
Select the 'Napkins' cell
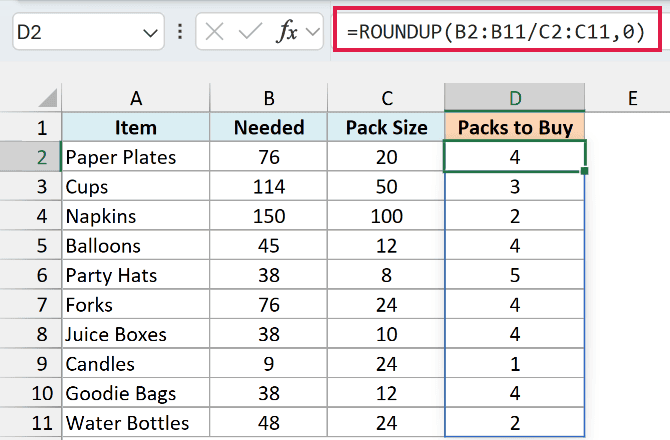136,216
